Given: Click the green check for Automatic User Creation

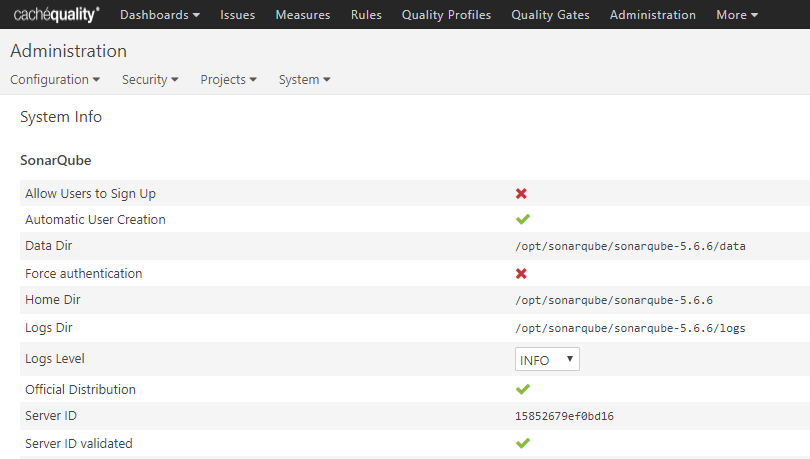Looking at the screenshot, I should 523,219.
